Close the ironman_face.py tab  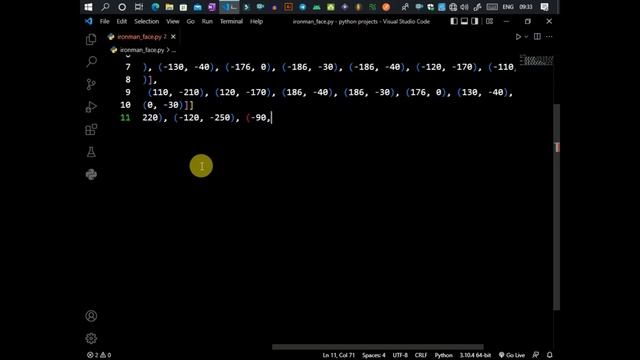click(x=173, y=37)
